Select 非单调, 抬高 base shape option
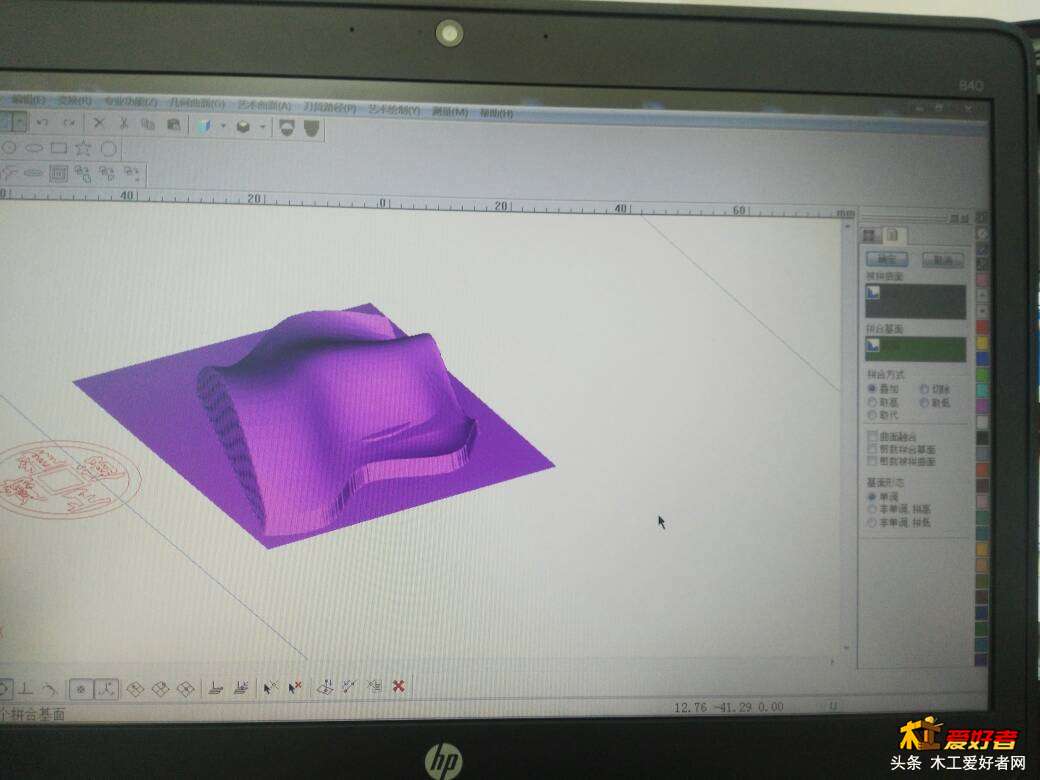 (872, 509)
